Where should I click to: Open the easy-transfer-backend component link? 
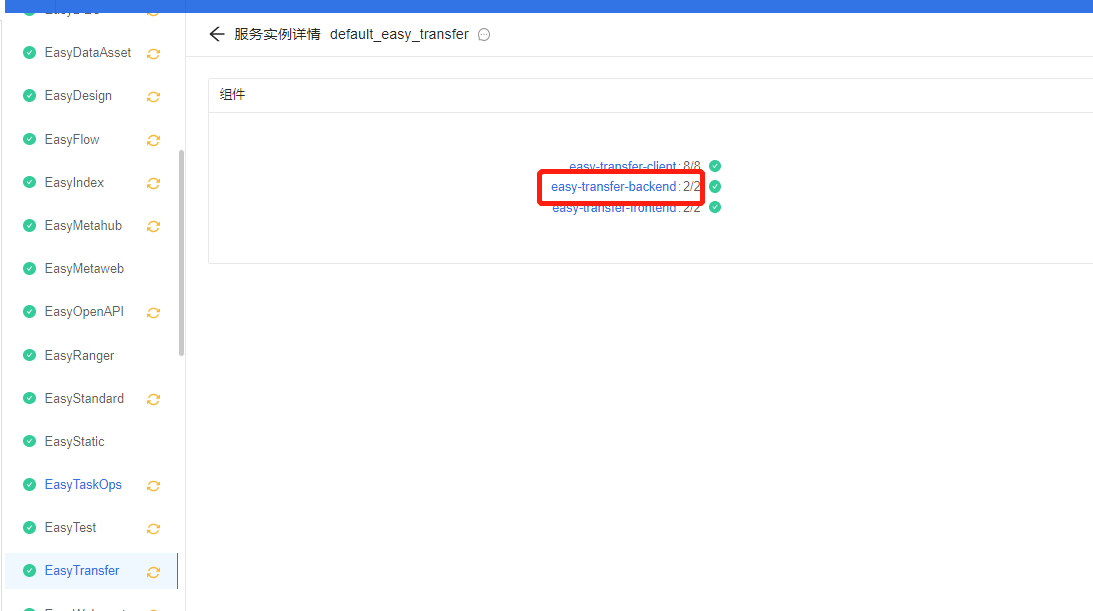click(613, 187)
